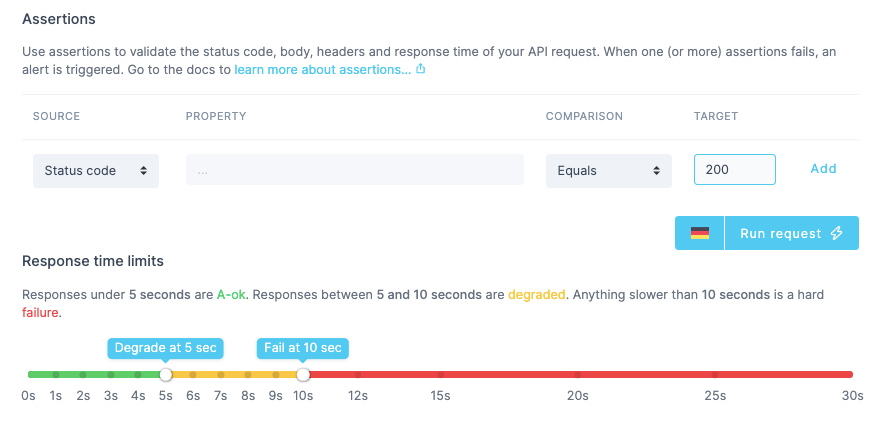Open the Status code source dropdown
Screen dimensions: 882x433
(95, 170)
